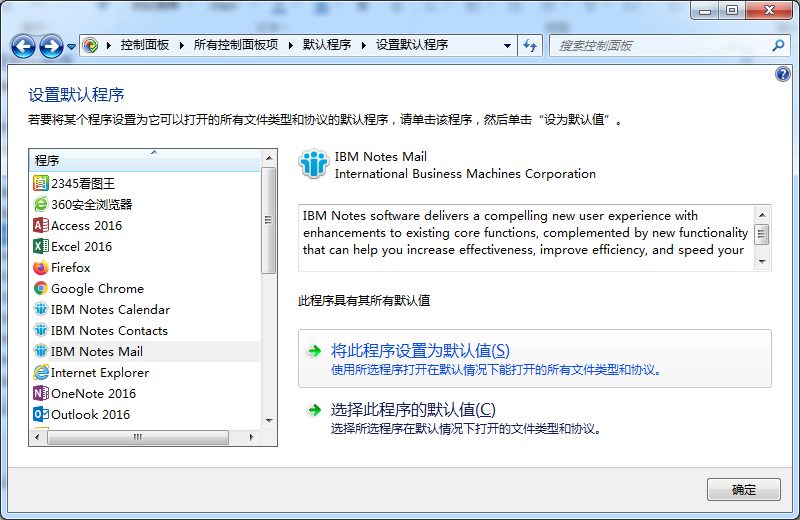Go to 控制面板 in the breadcrumb
This screenshot has height=520, width=800.
[144, 45]
